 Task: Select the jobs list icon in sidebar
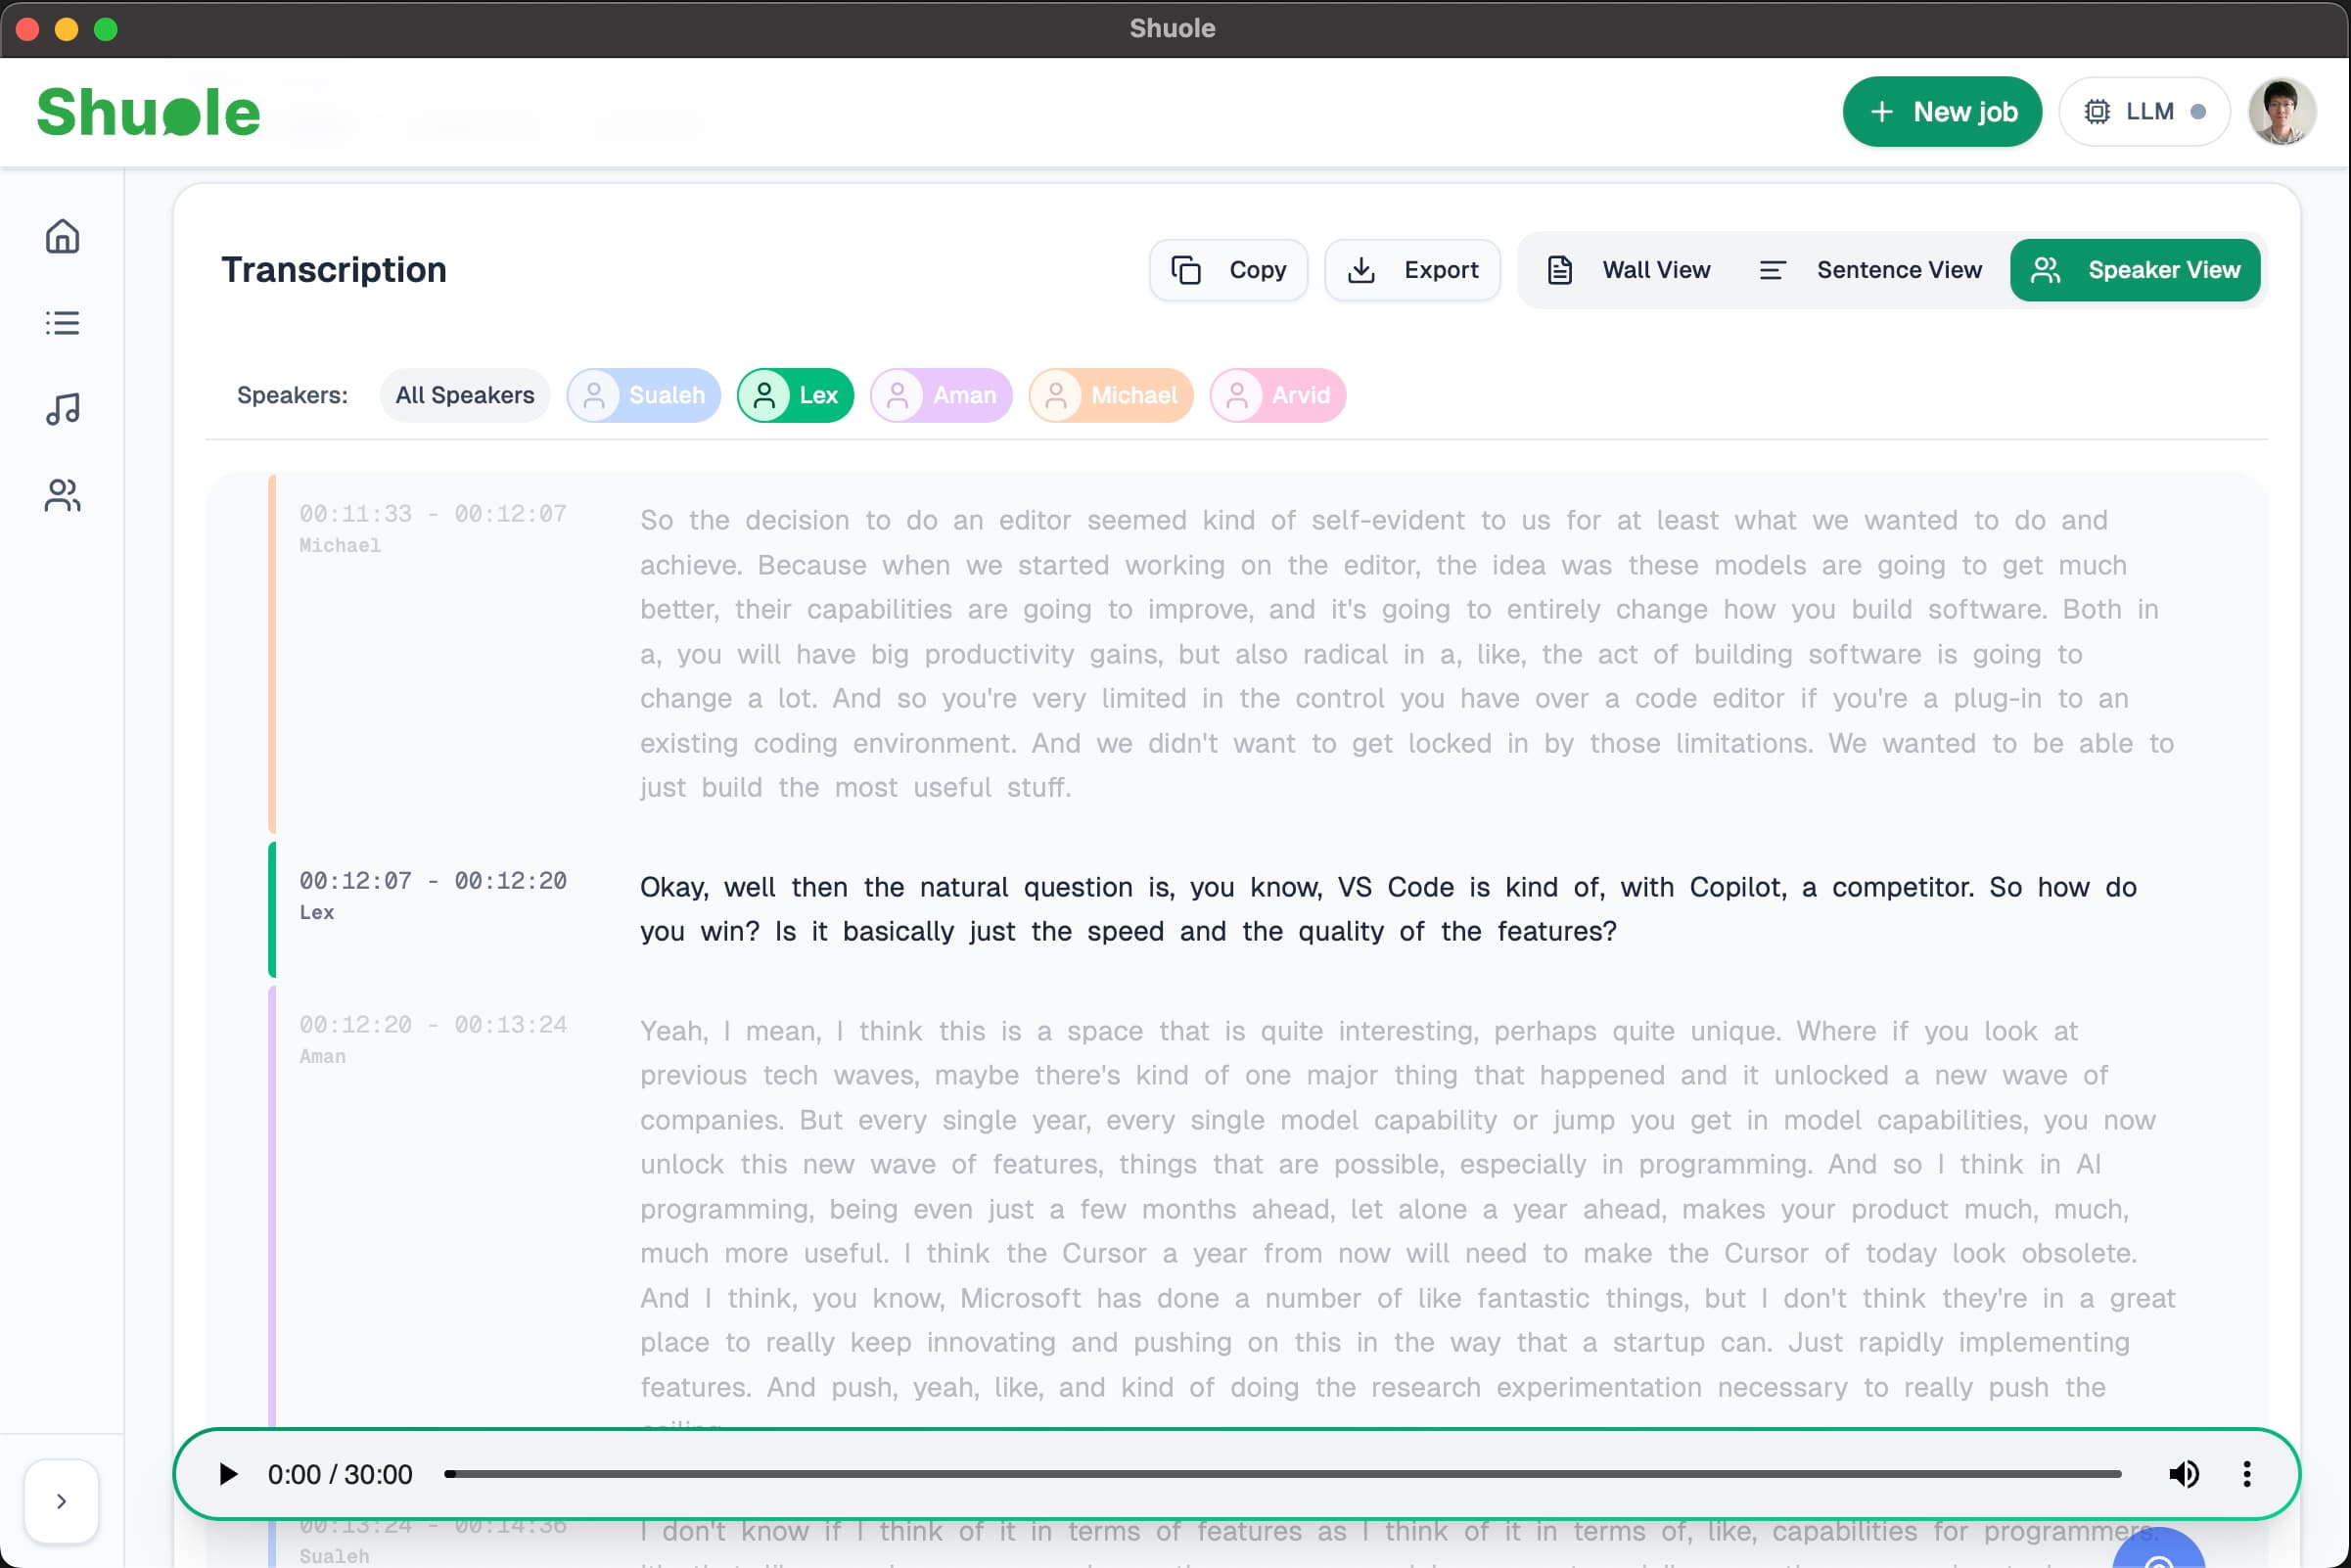click(62, 322)
